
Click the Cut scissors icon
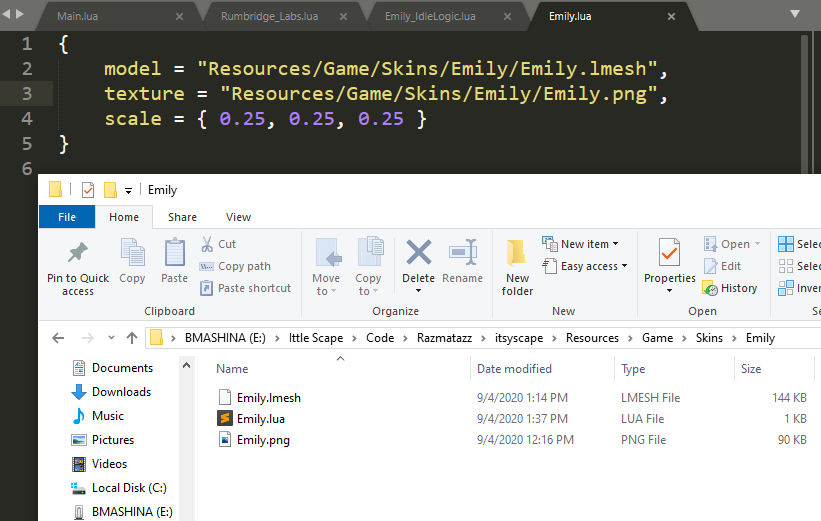click(x=207, y=244)
